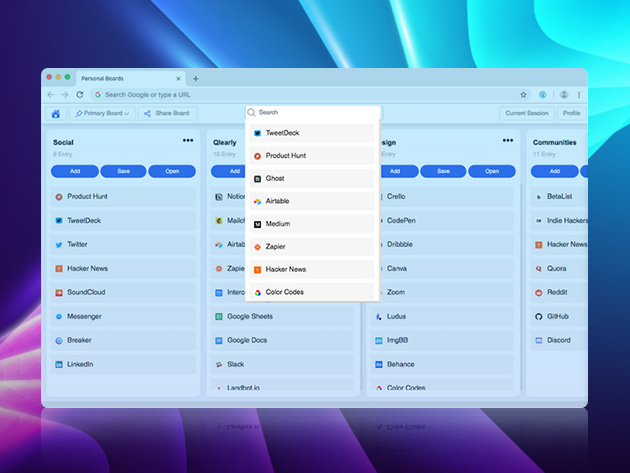
Task: Open the Profile button
Action: click(571, 113)
